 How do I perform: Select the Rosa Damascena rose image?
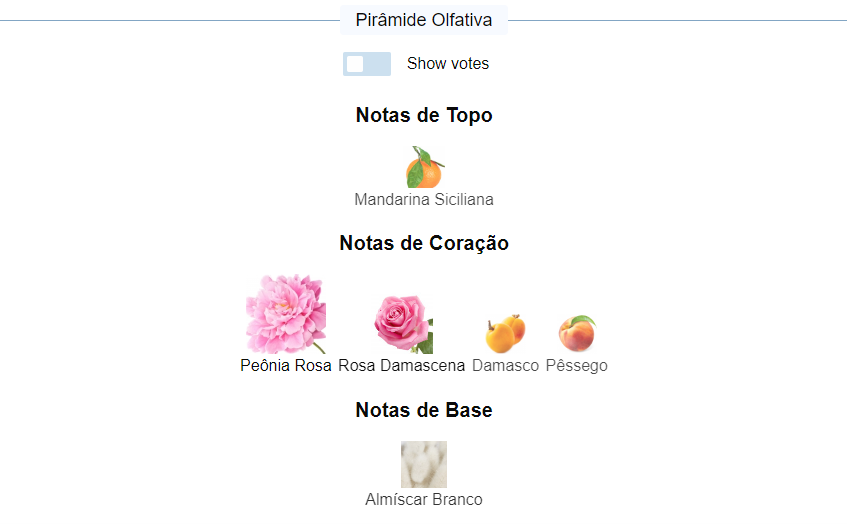click(403, 323)
